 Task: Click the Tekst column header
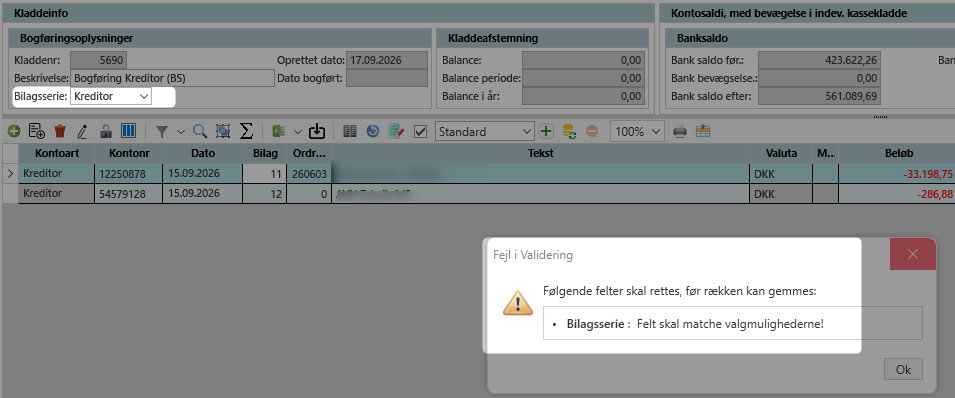541,154
